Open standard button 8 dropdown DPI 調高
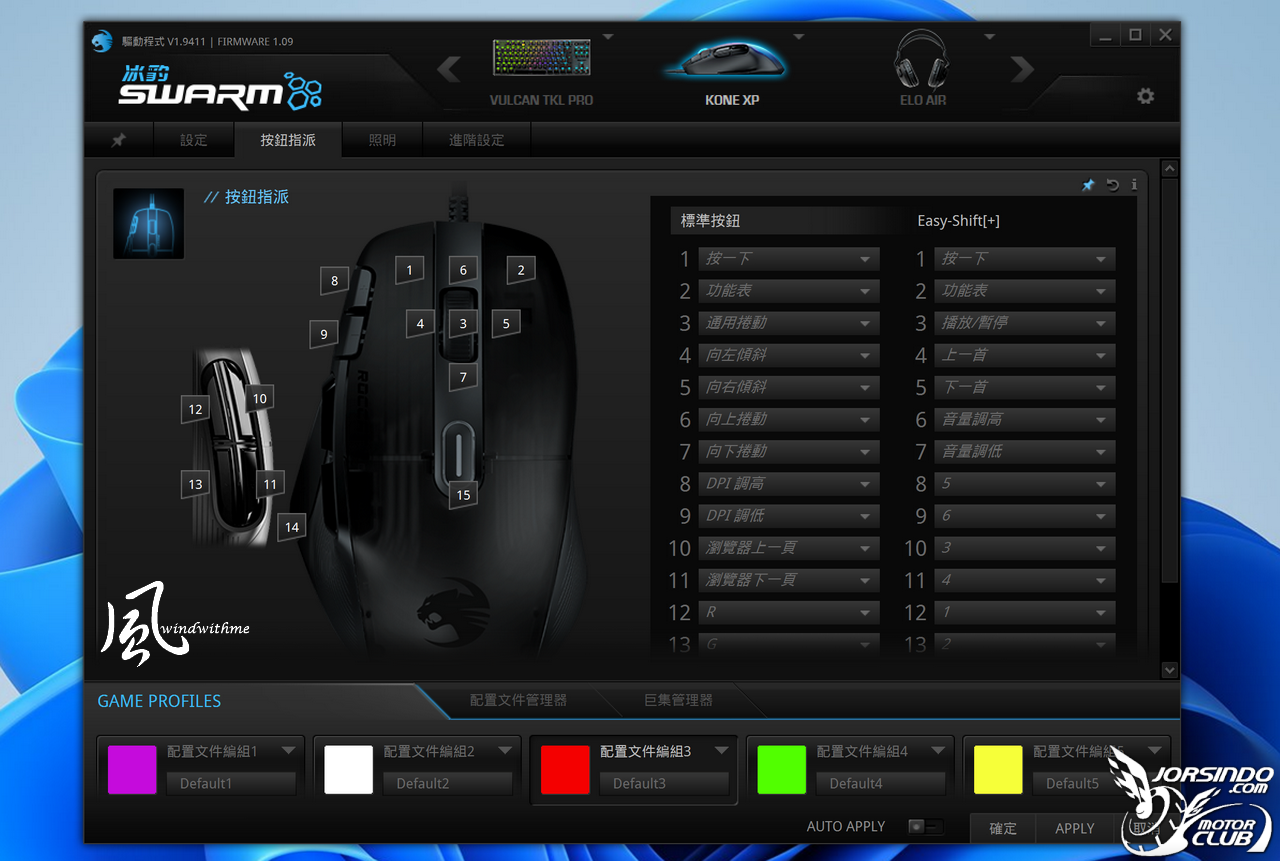Viewport: 1280px width, 861px height. pos(789,484)
